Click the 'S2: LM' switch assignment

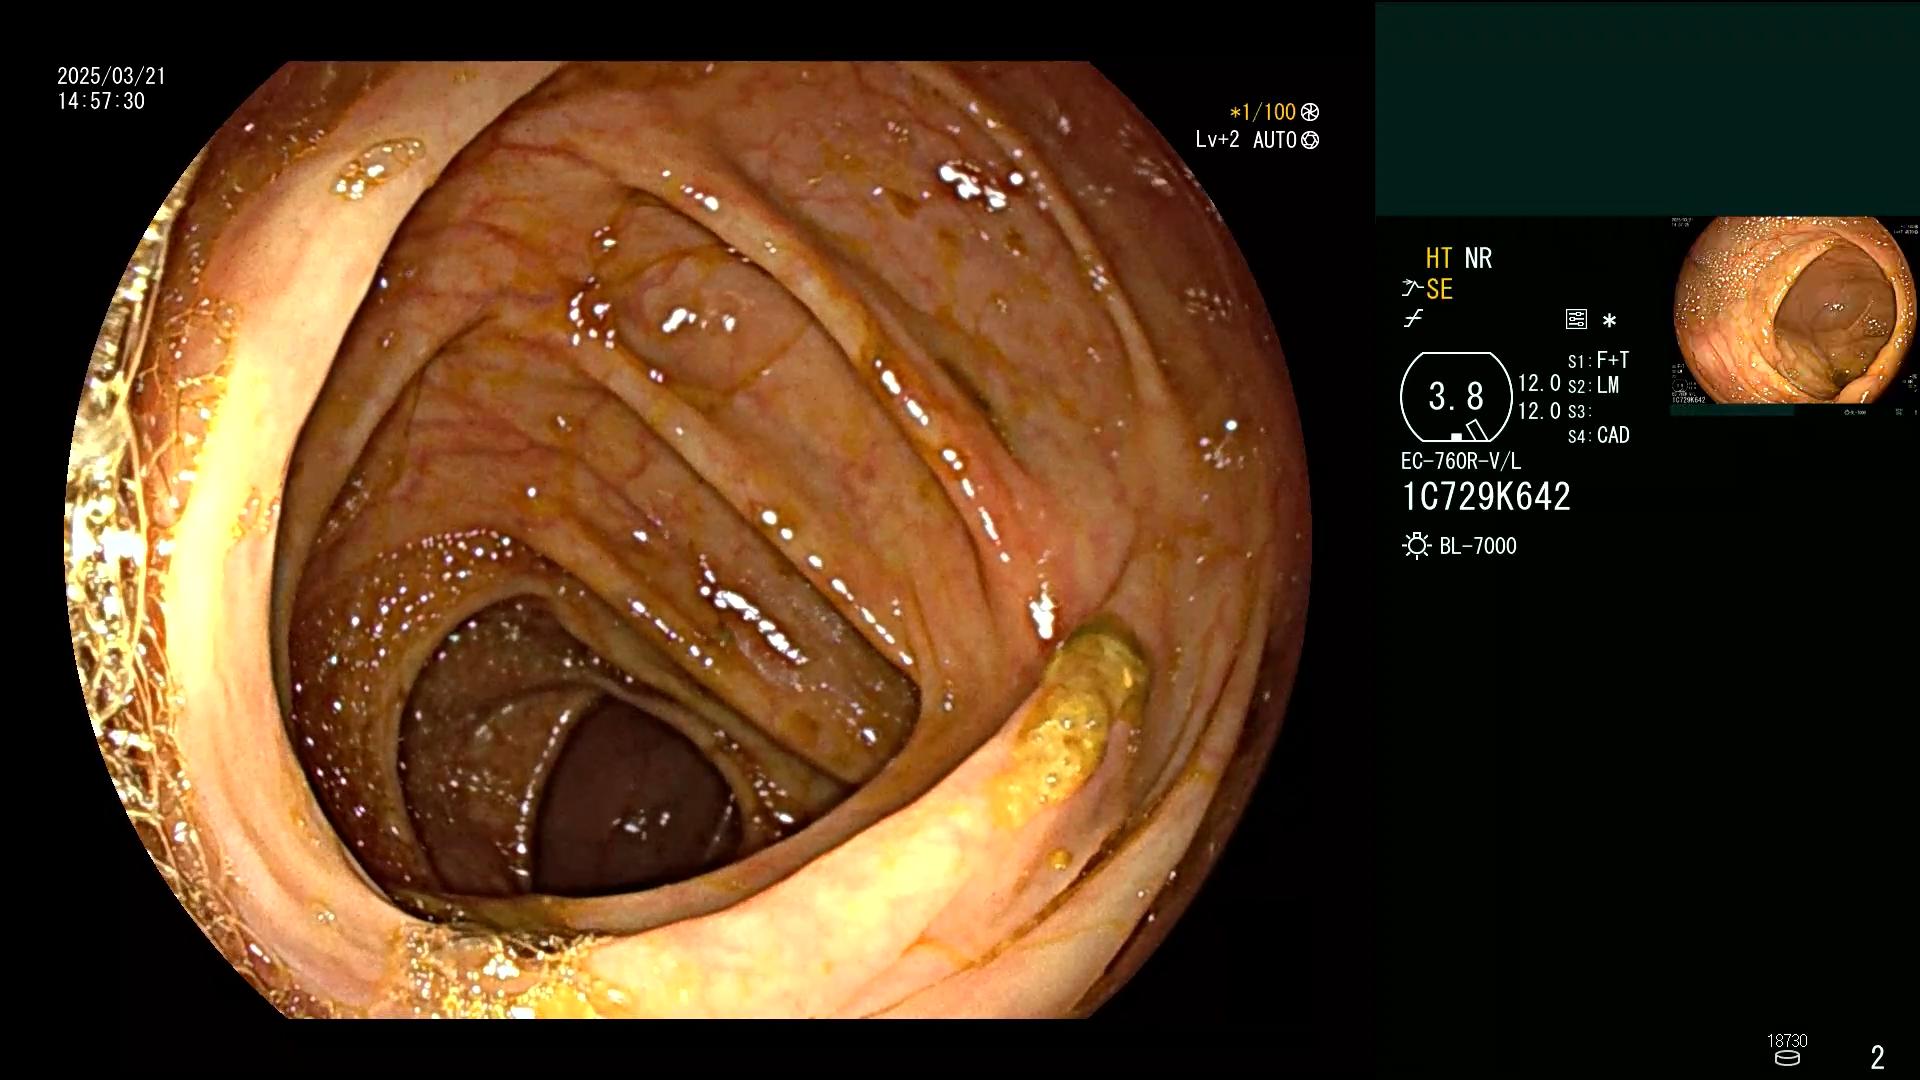(1593, 385)
